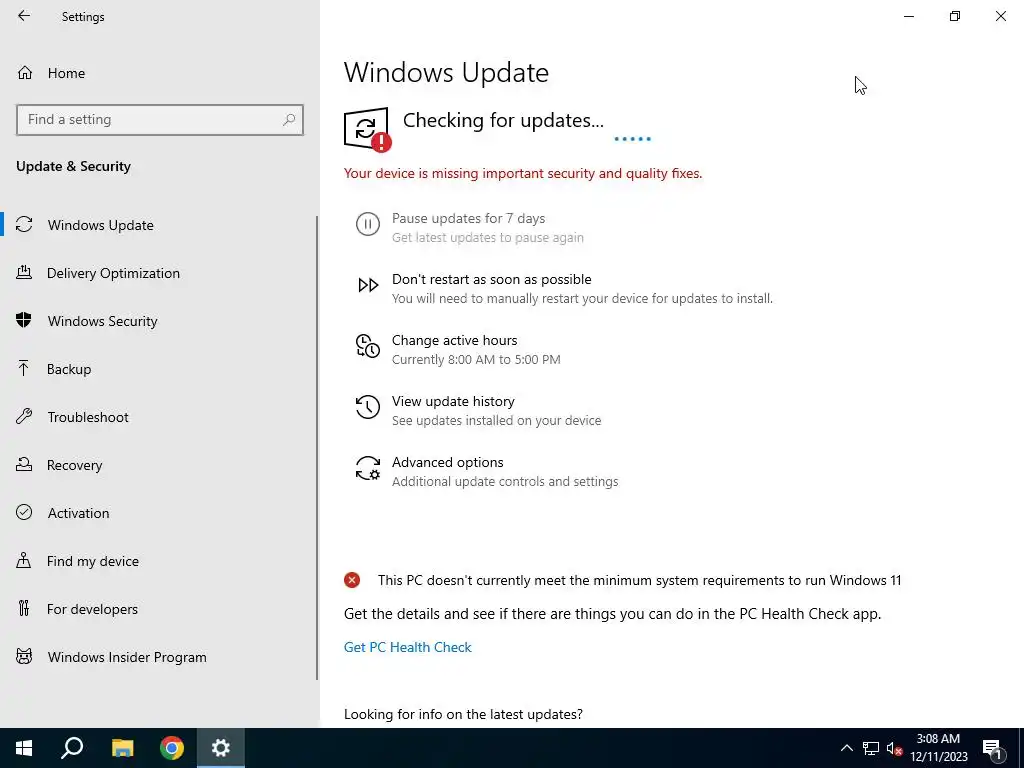Click the Advanced options gear icon
Screen dimensions: 1024x768
[x=368, y=468]
